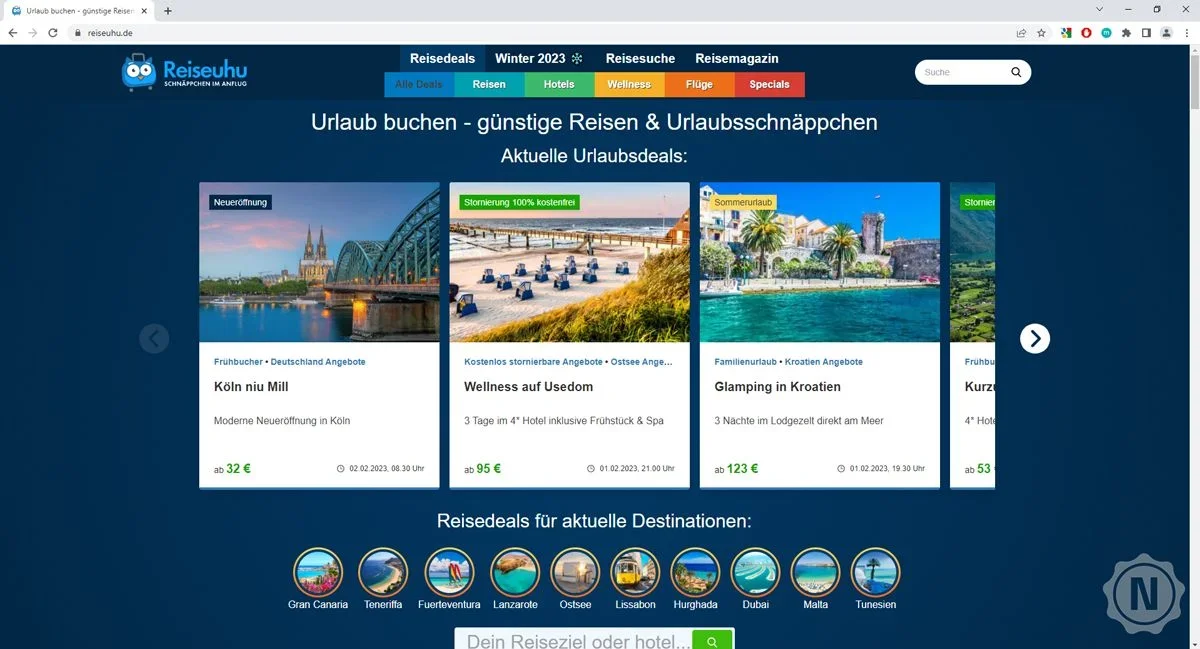Open the Lissabon destination circle
Screen dimensions: 1200x649
click(635, 573)
